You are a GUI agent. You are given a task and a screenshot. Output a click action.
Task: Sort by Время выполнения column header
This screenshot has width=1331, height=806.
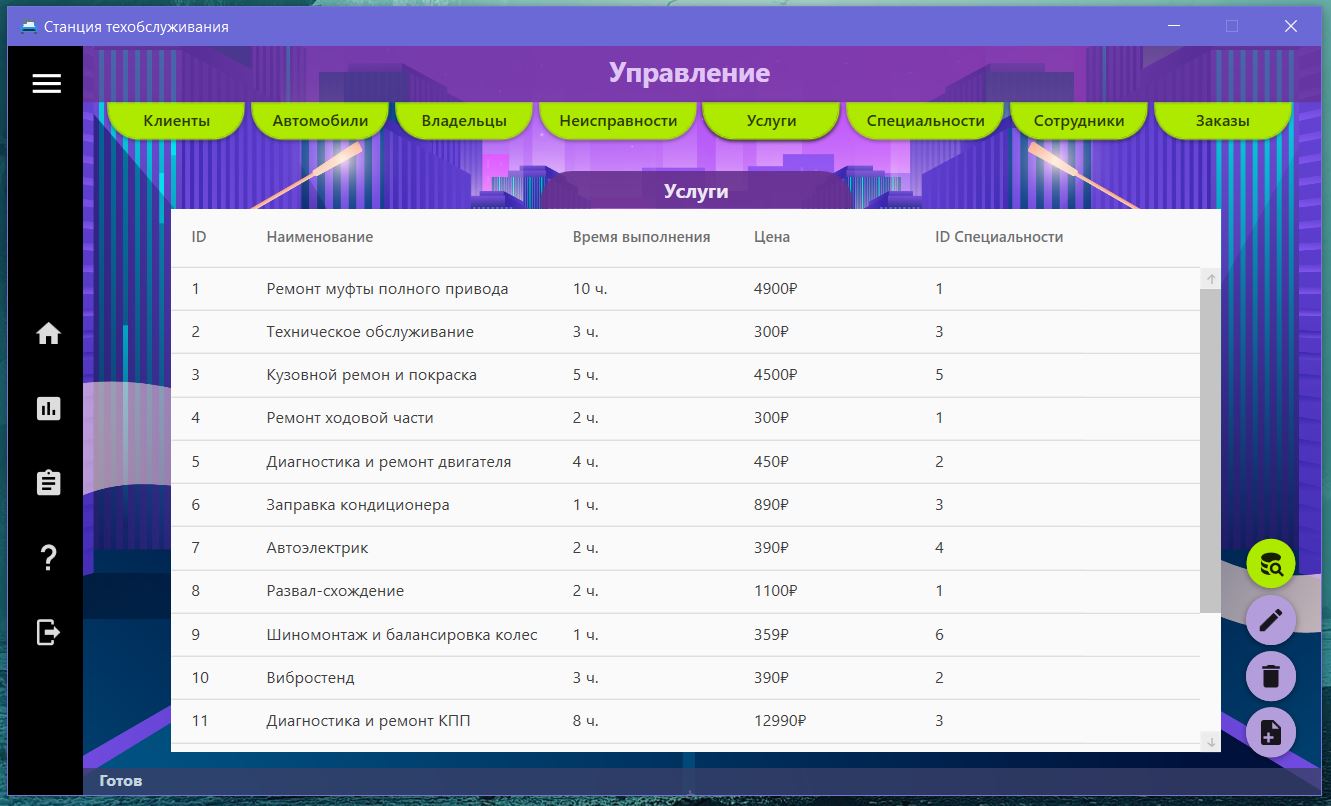tap(641, 237)
